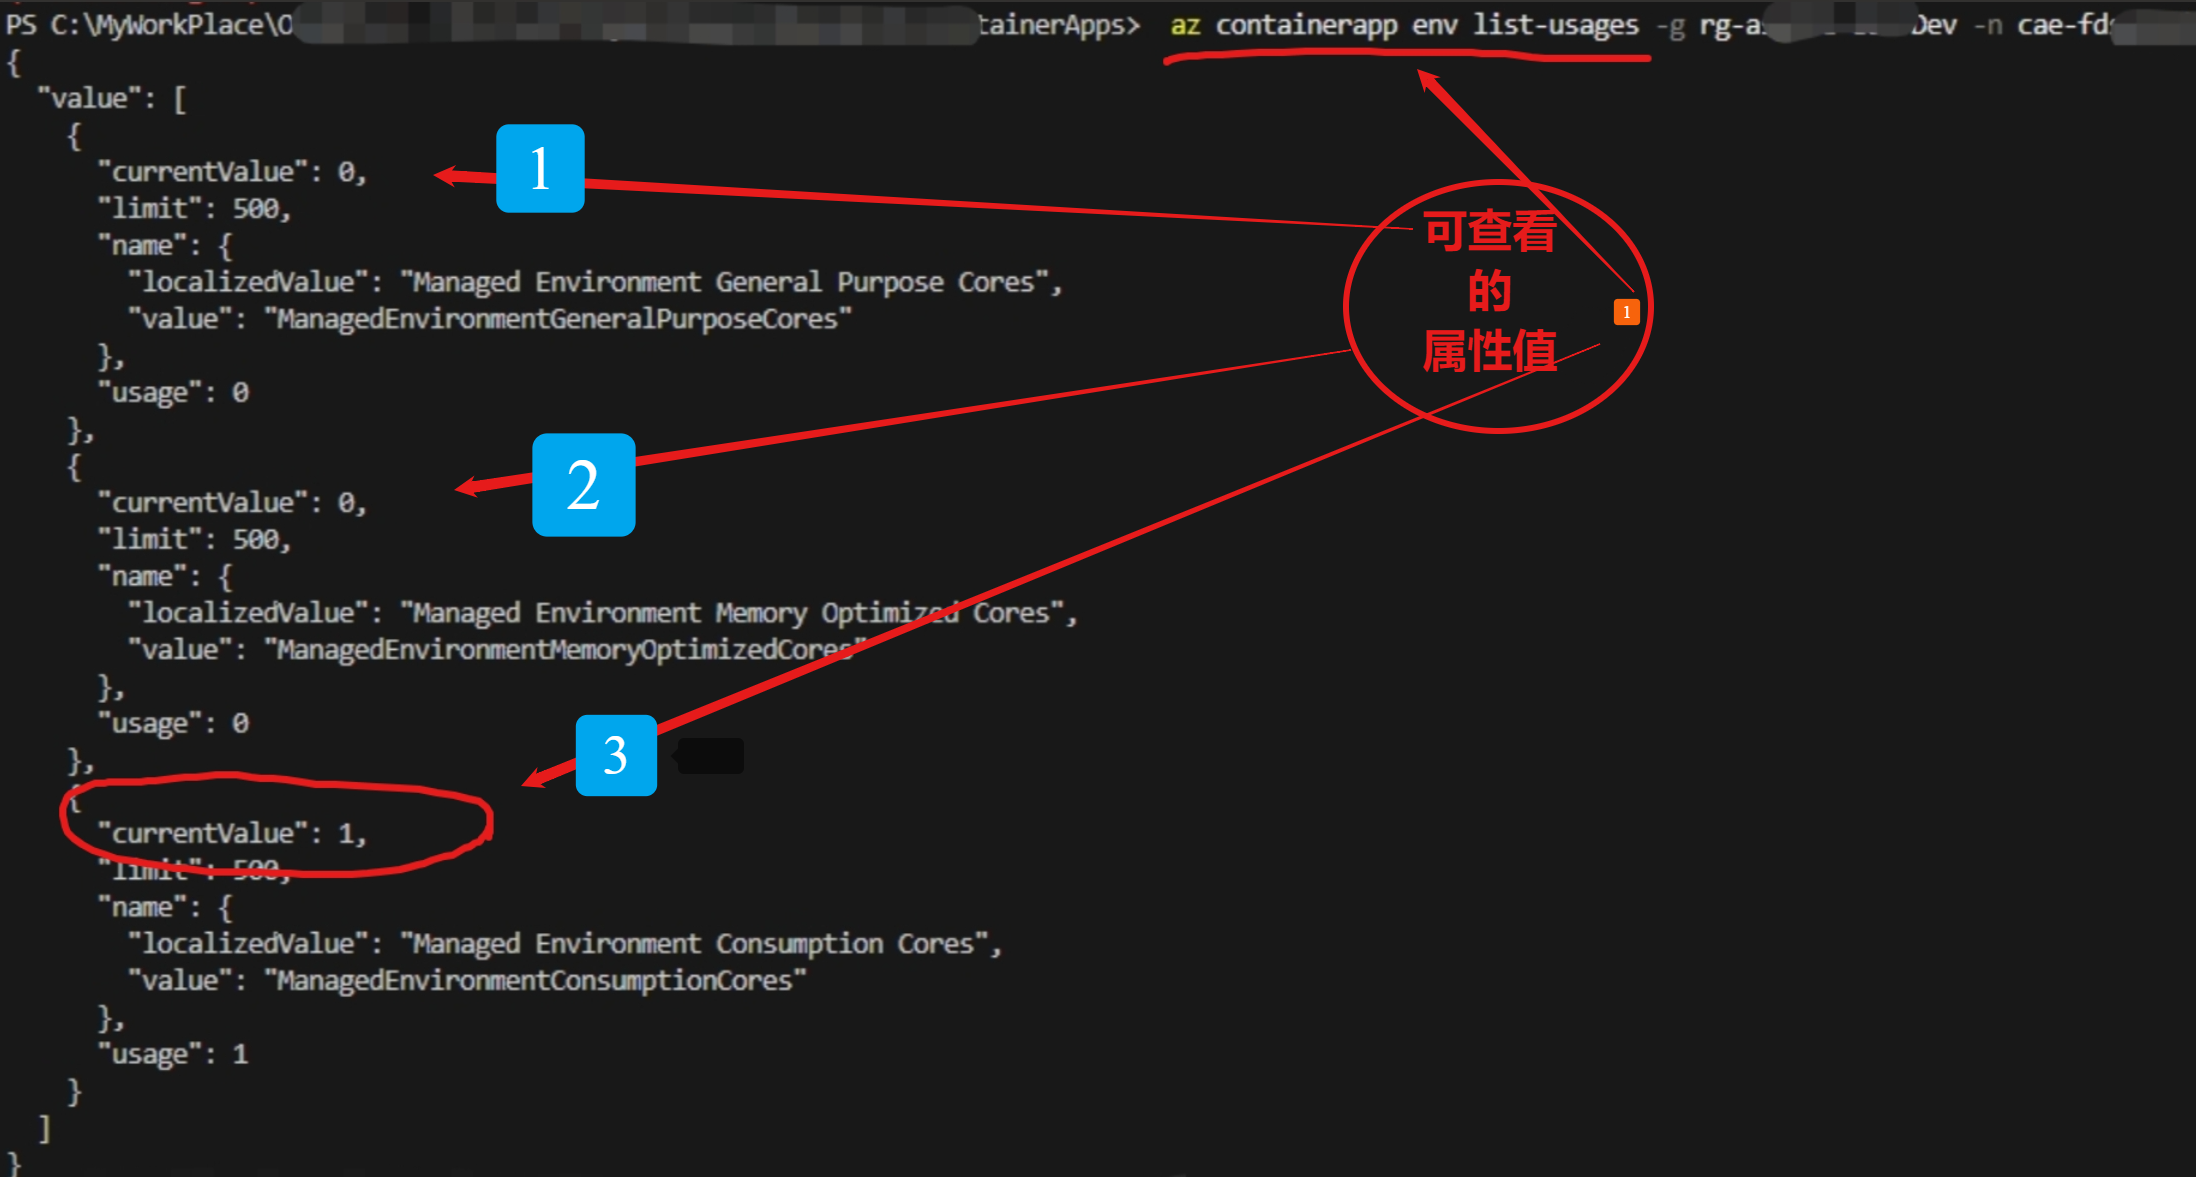Click the ManagedEnvironmentGeneralPurposeCores value string

point(558,320)
